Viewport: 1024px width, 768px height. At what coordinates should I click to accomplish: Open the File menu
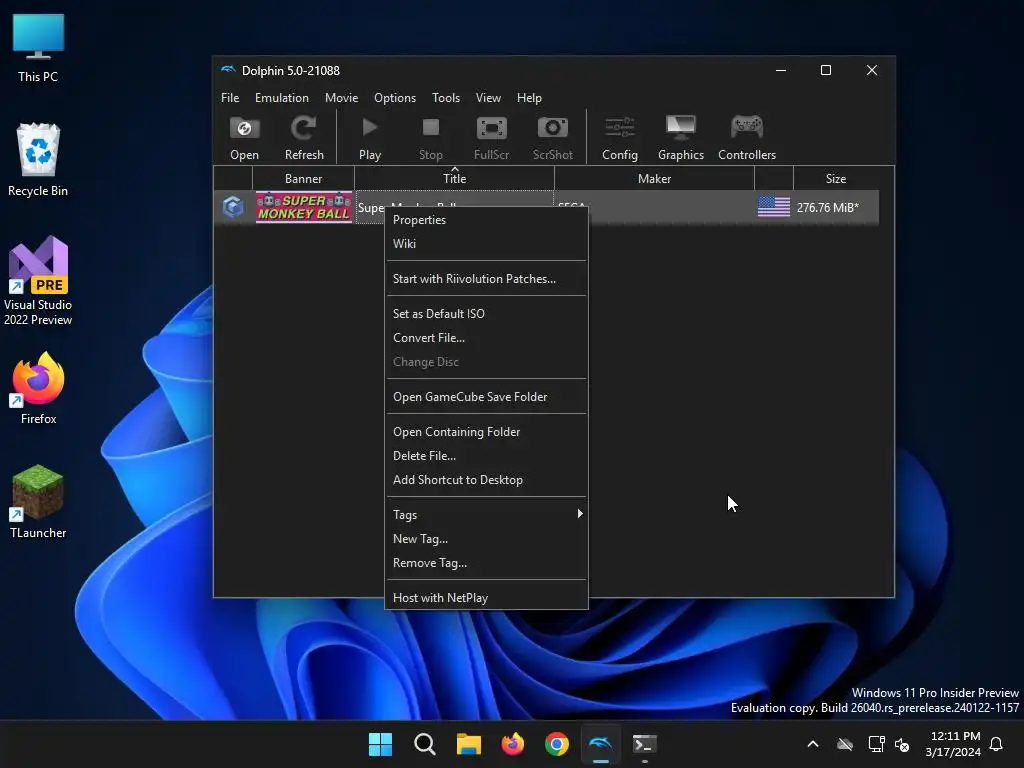[x=230, y=97]
